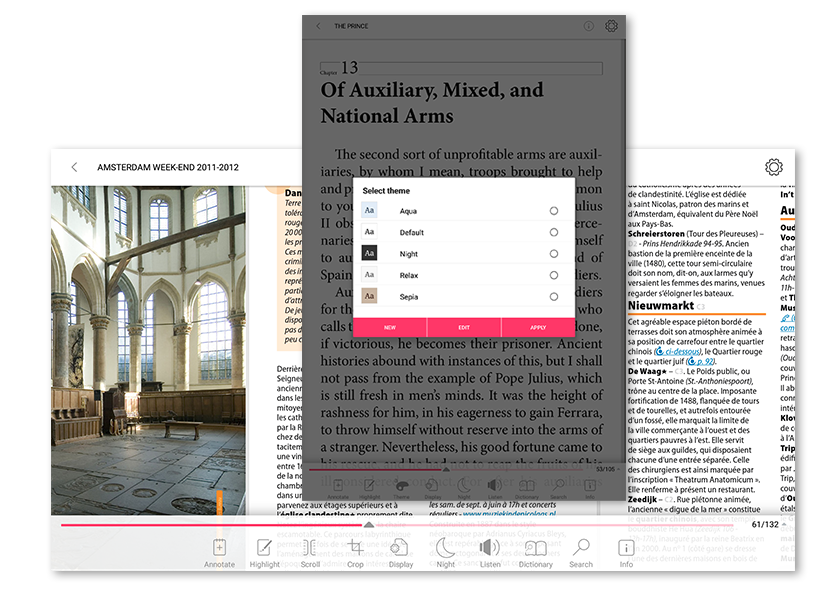This screenshot has width=824, height=595.
Task: Click the 'Of Auxiliary, Mixed, and' chapter heading
Action: point(432,90)
